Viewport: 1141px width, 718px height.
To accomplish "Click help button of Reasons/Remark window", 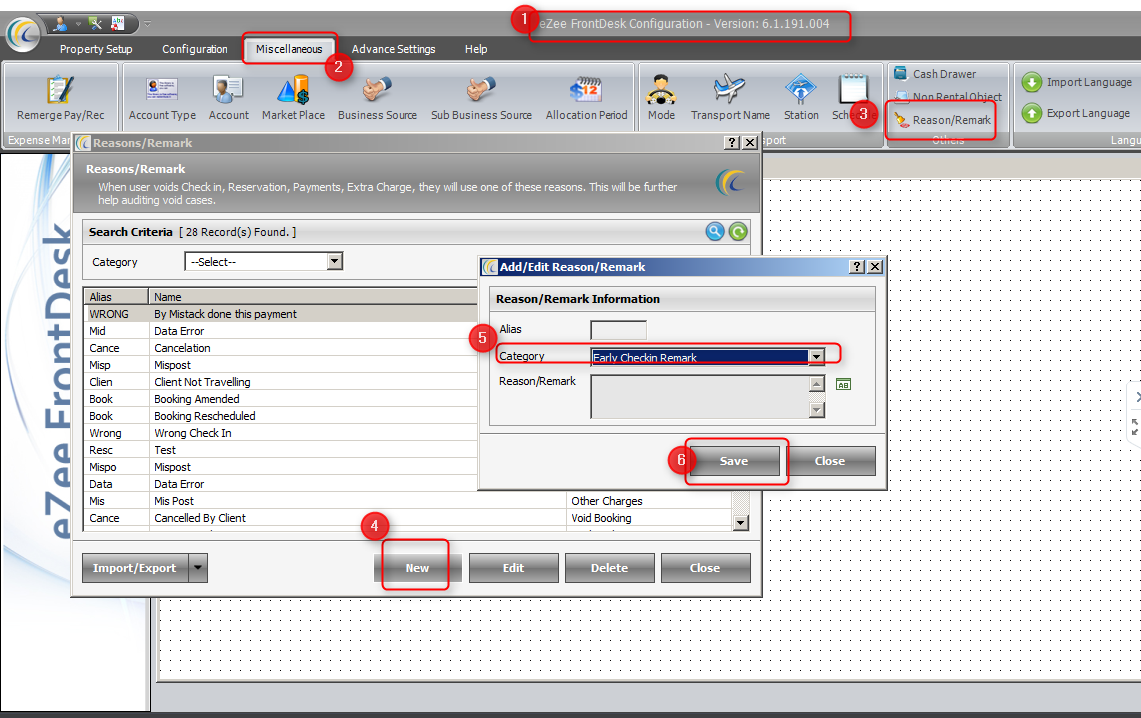I will [x=732, y=143].
